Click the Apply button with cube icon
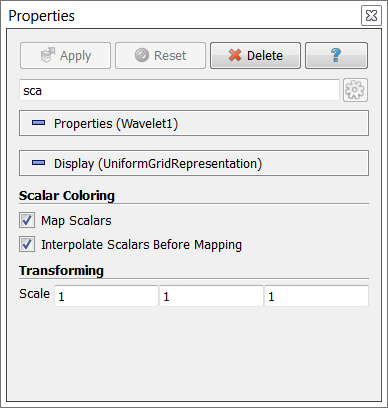The width and height of the screenshot is (388, 408). coord(65,56)
